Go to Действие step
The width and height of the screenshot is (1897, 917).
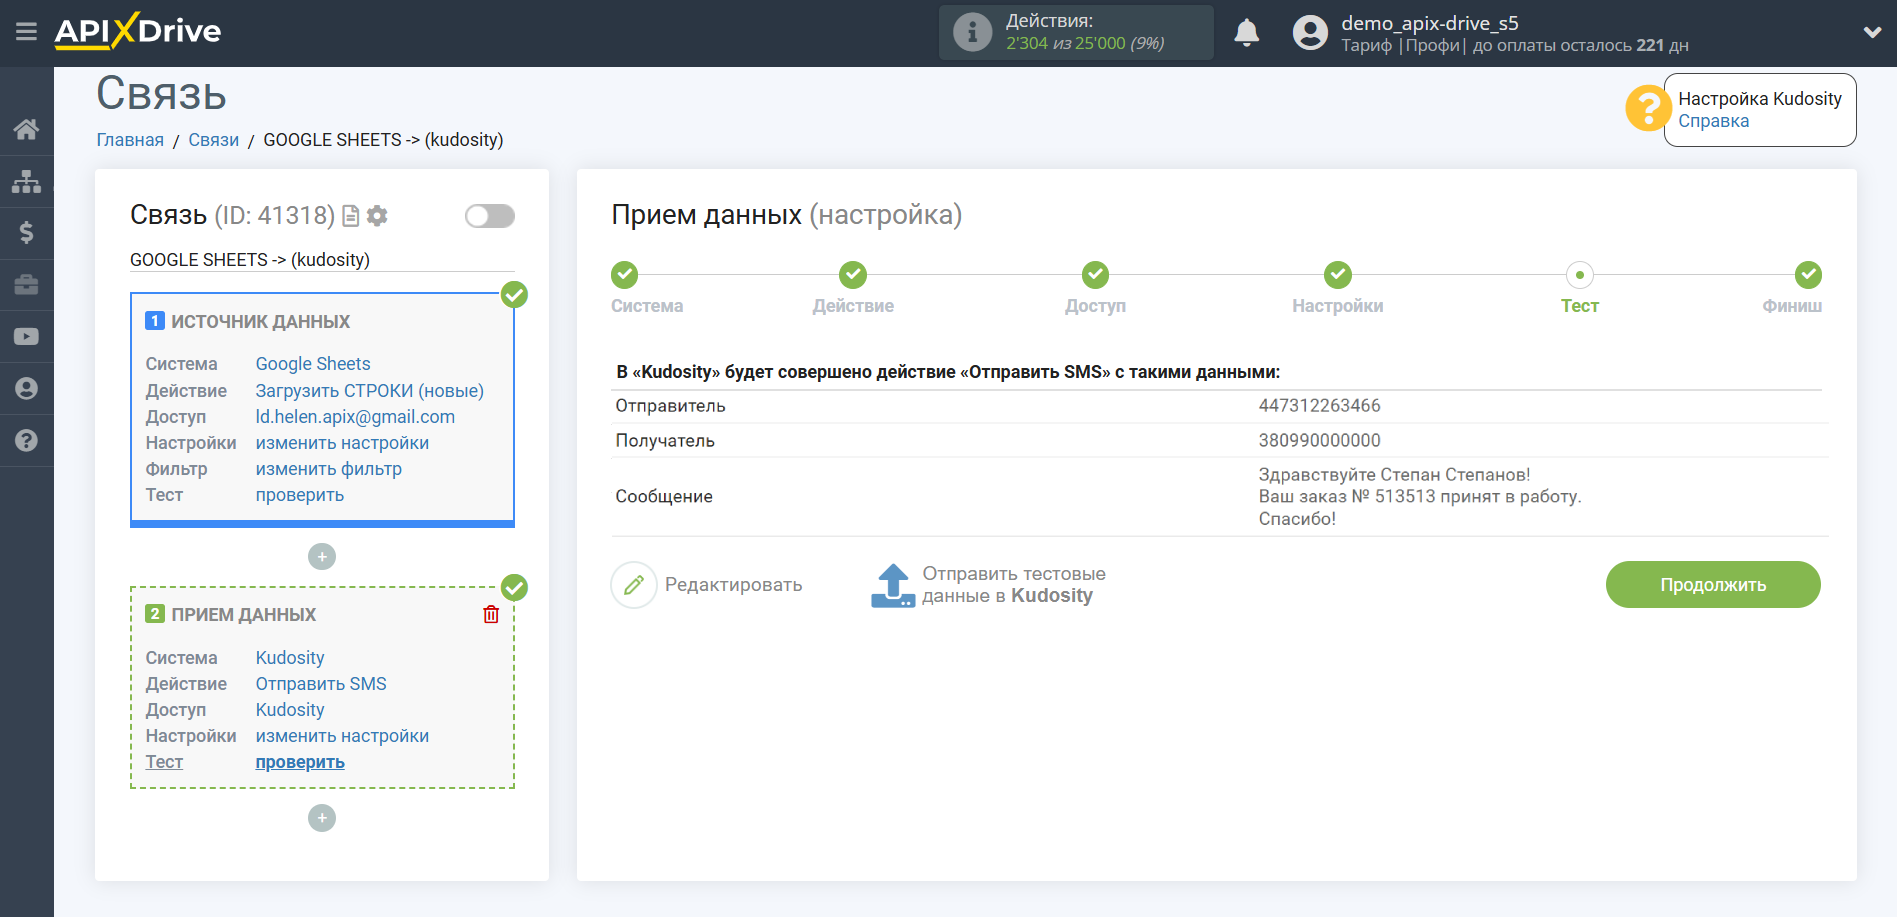point(853,275)
